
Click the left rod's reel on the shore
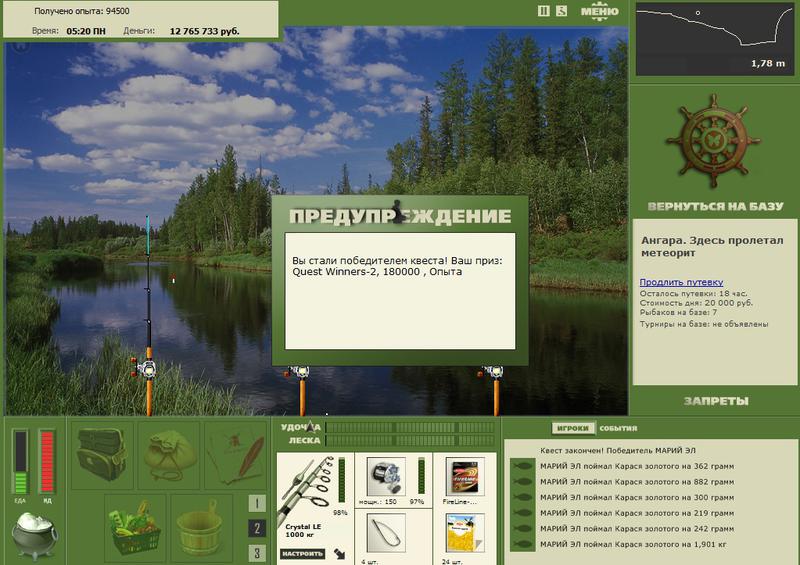(144, 367)
